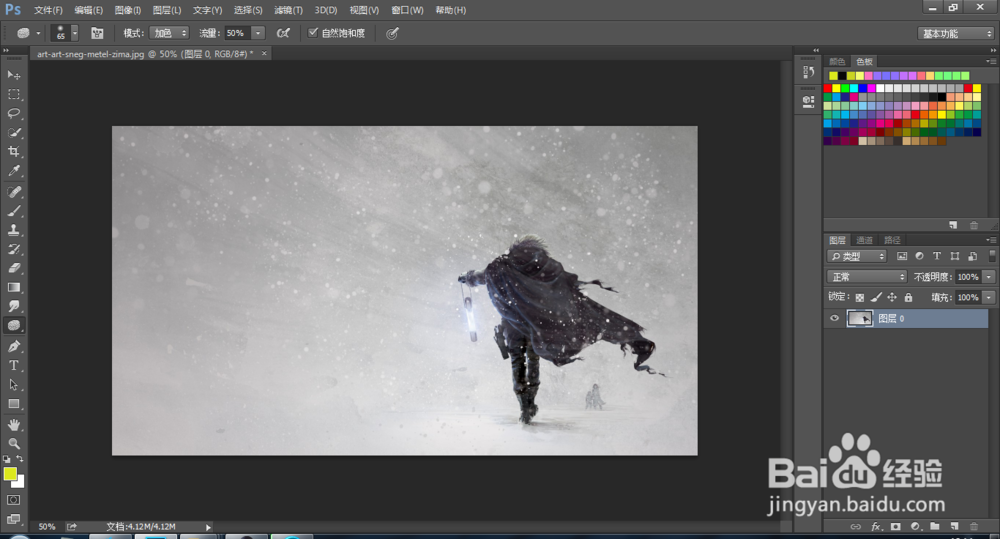
Task: Select the Zoom tool
Action: pos(13,443)
